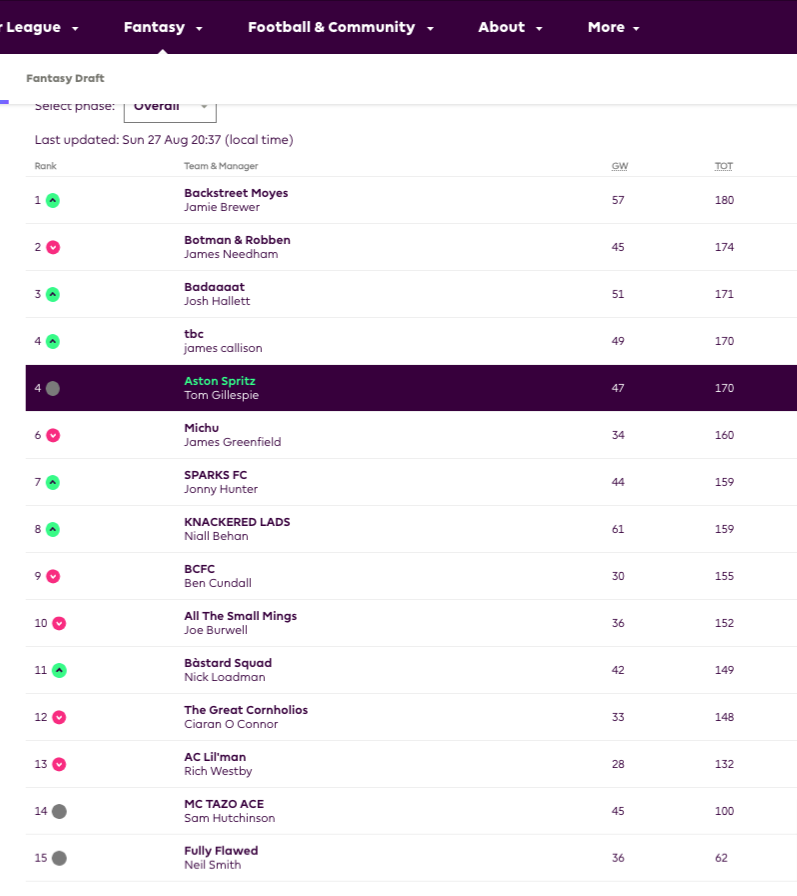Click the pink down arrow beside AC Lil'man
Image resolution: width=797 pixels, height=896 pixels.
[59, 764]
